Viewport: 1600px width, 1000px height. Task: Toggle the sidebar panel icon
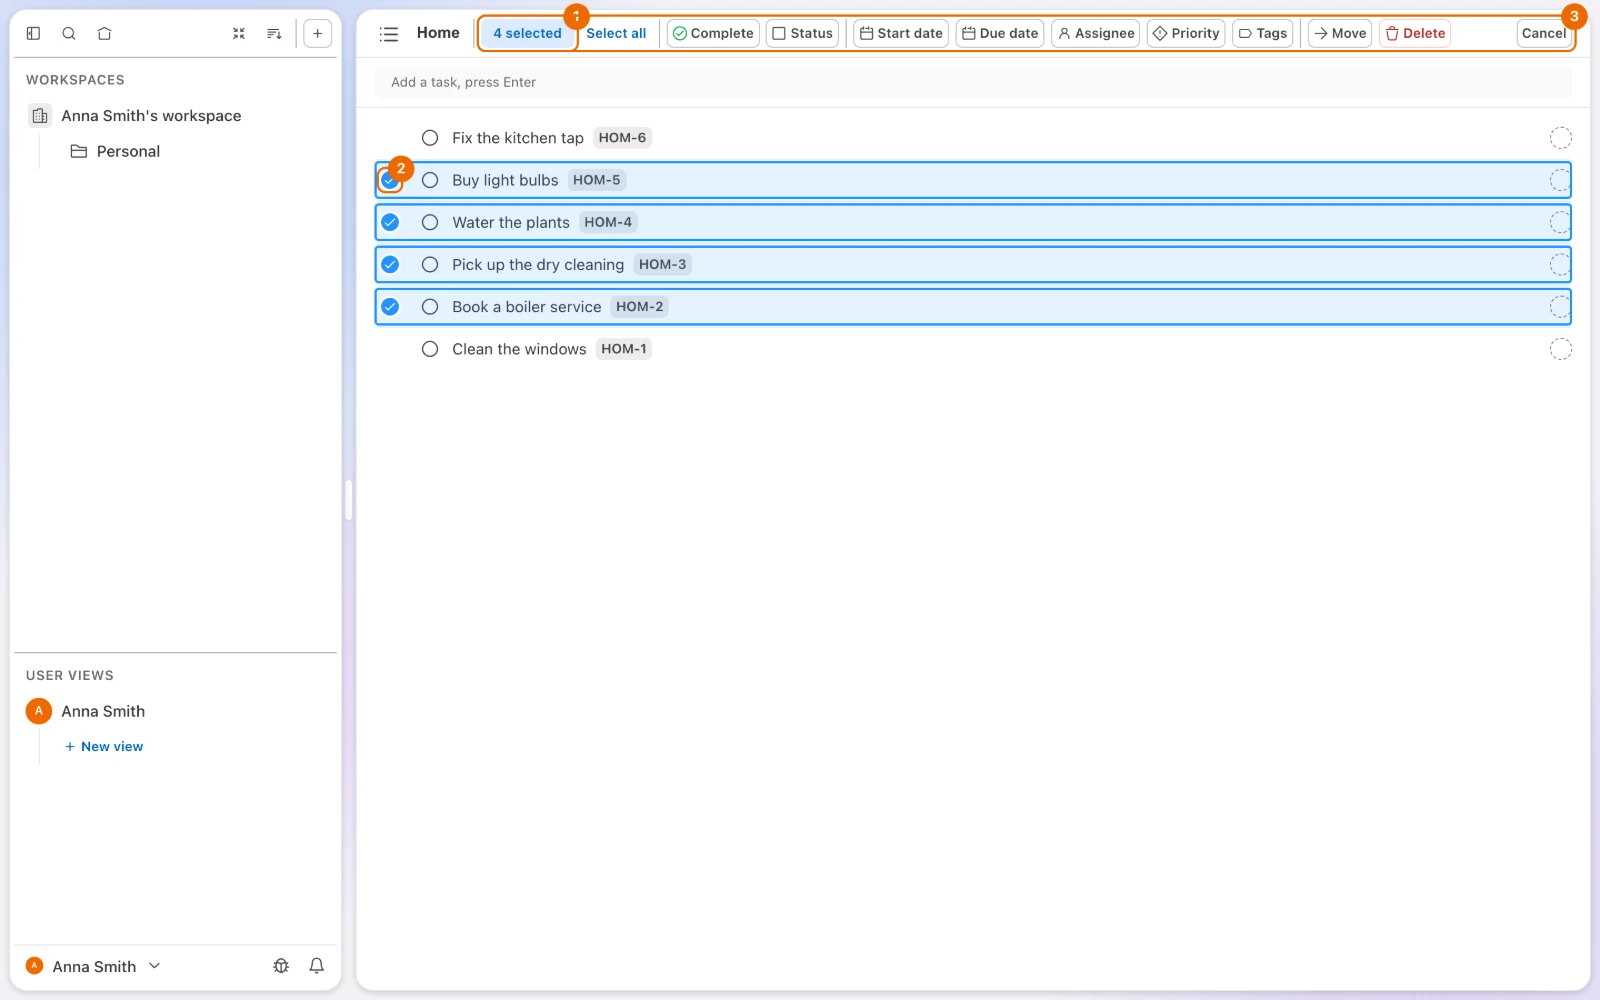pos(33,33)
